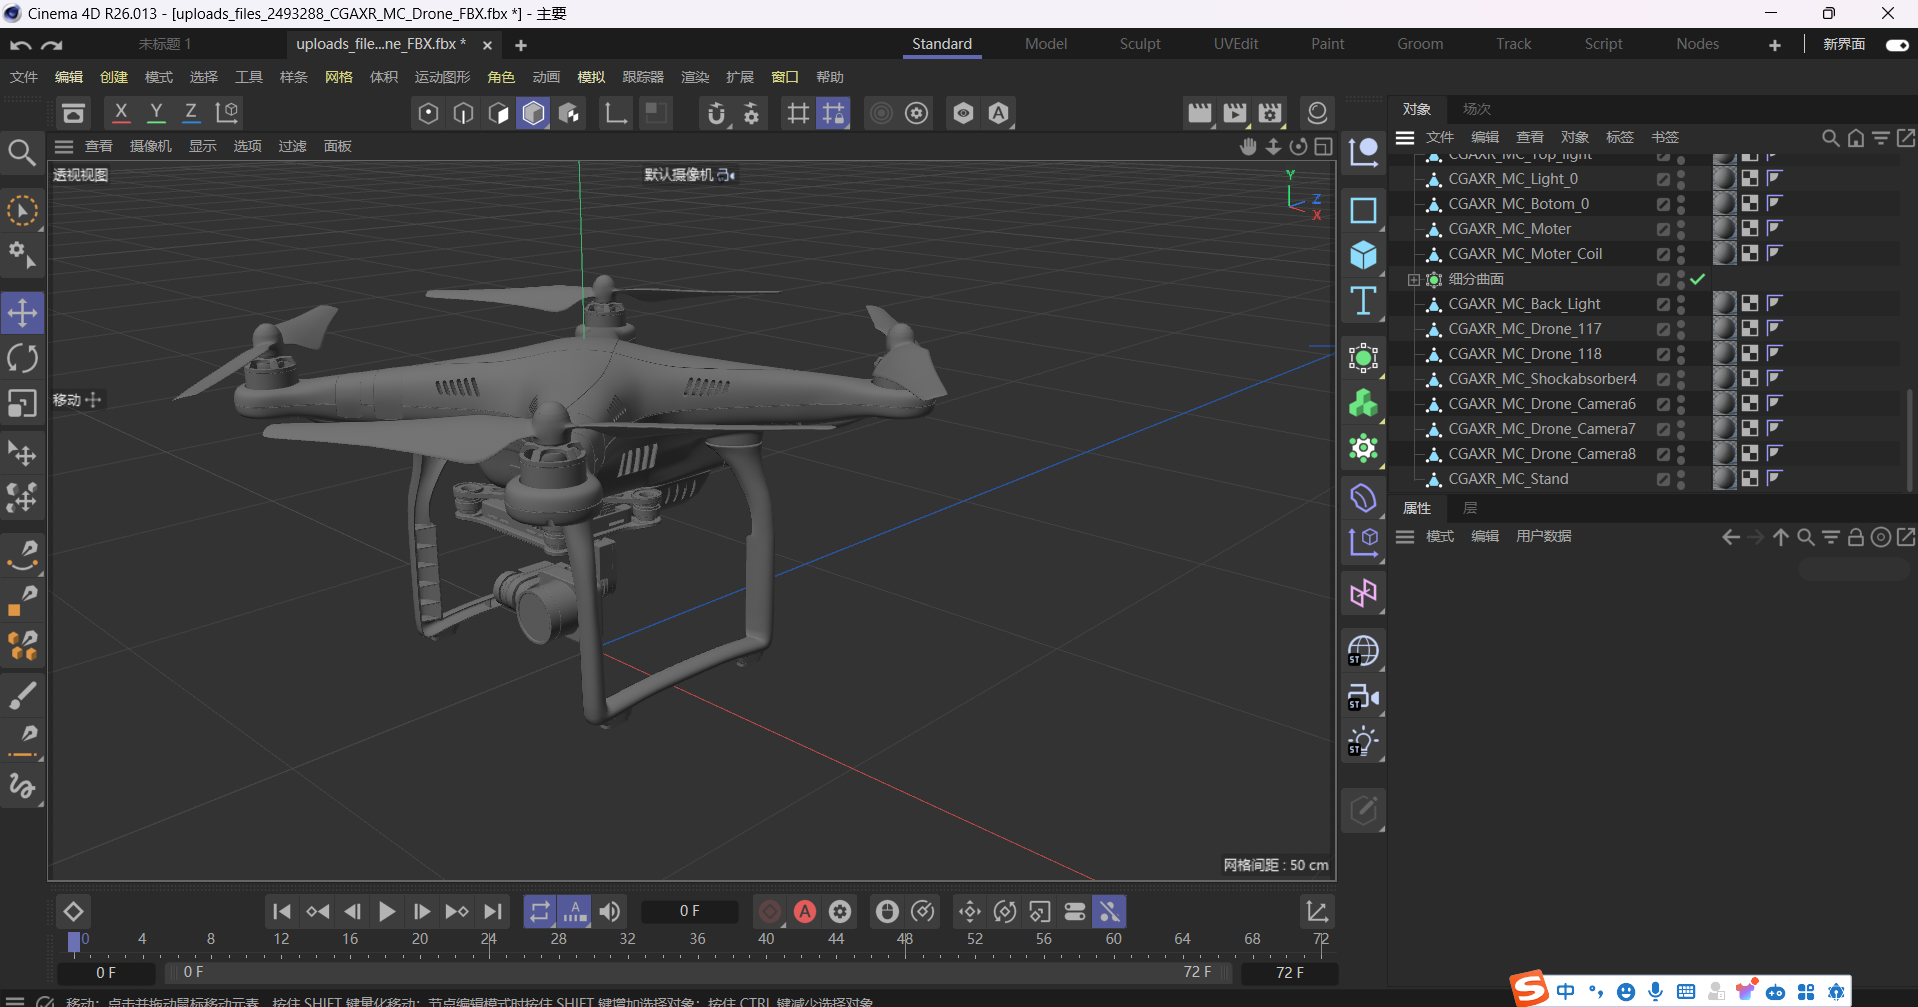The width and height of the screenshot is (1918, 1007).
Task: Expand the 细分曲面 object tree
Action: 1413,279
